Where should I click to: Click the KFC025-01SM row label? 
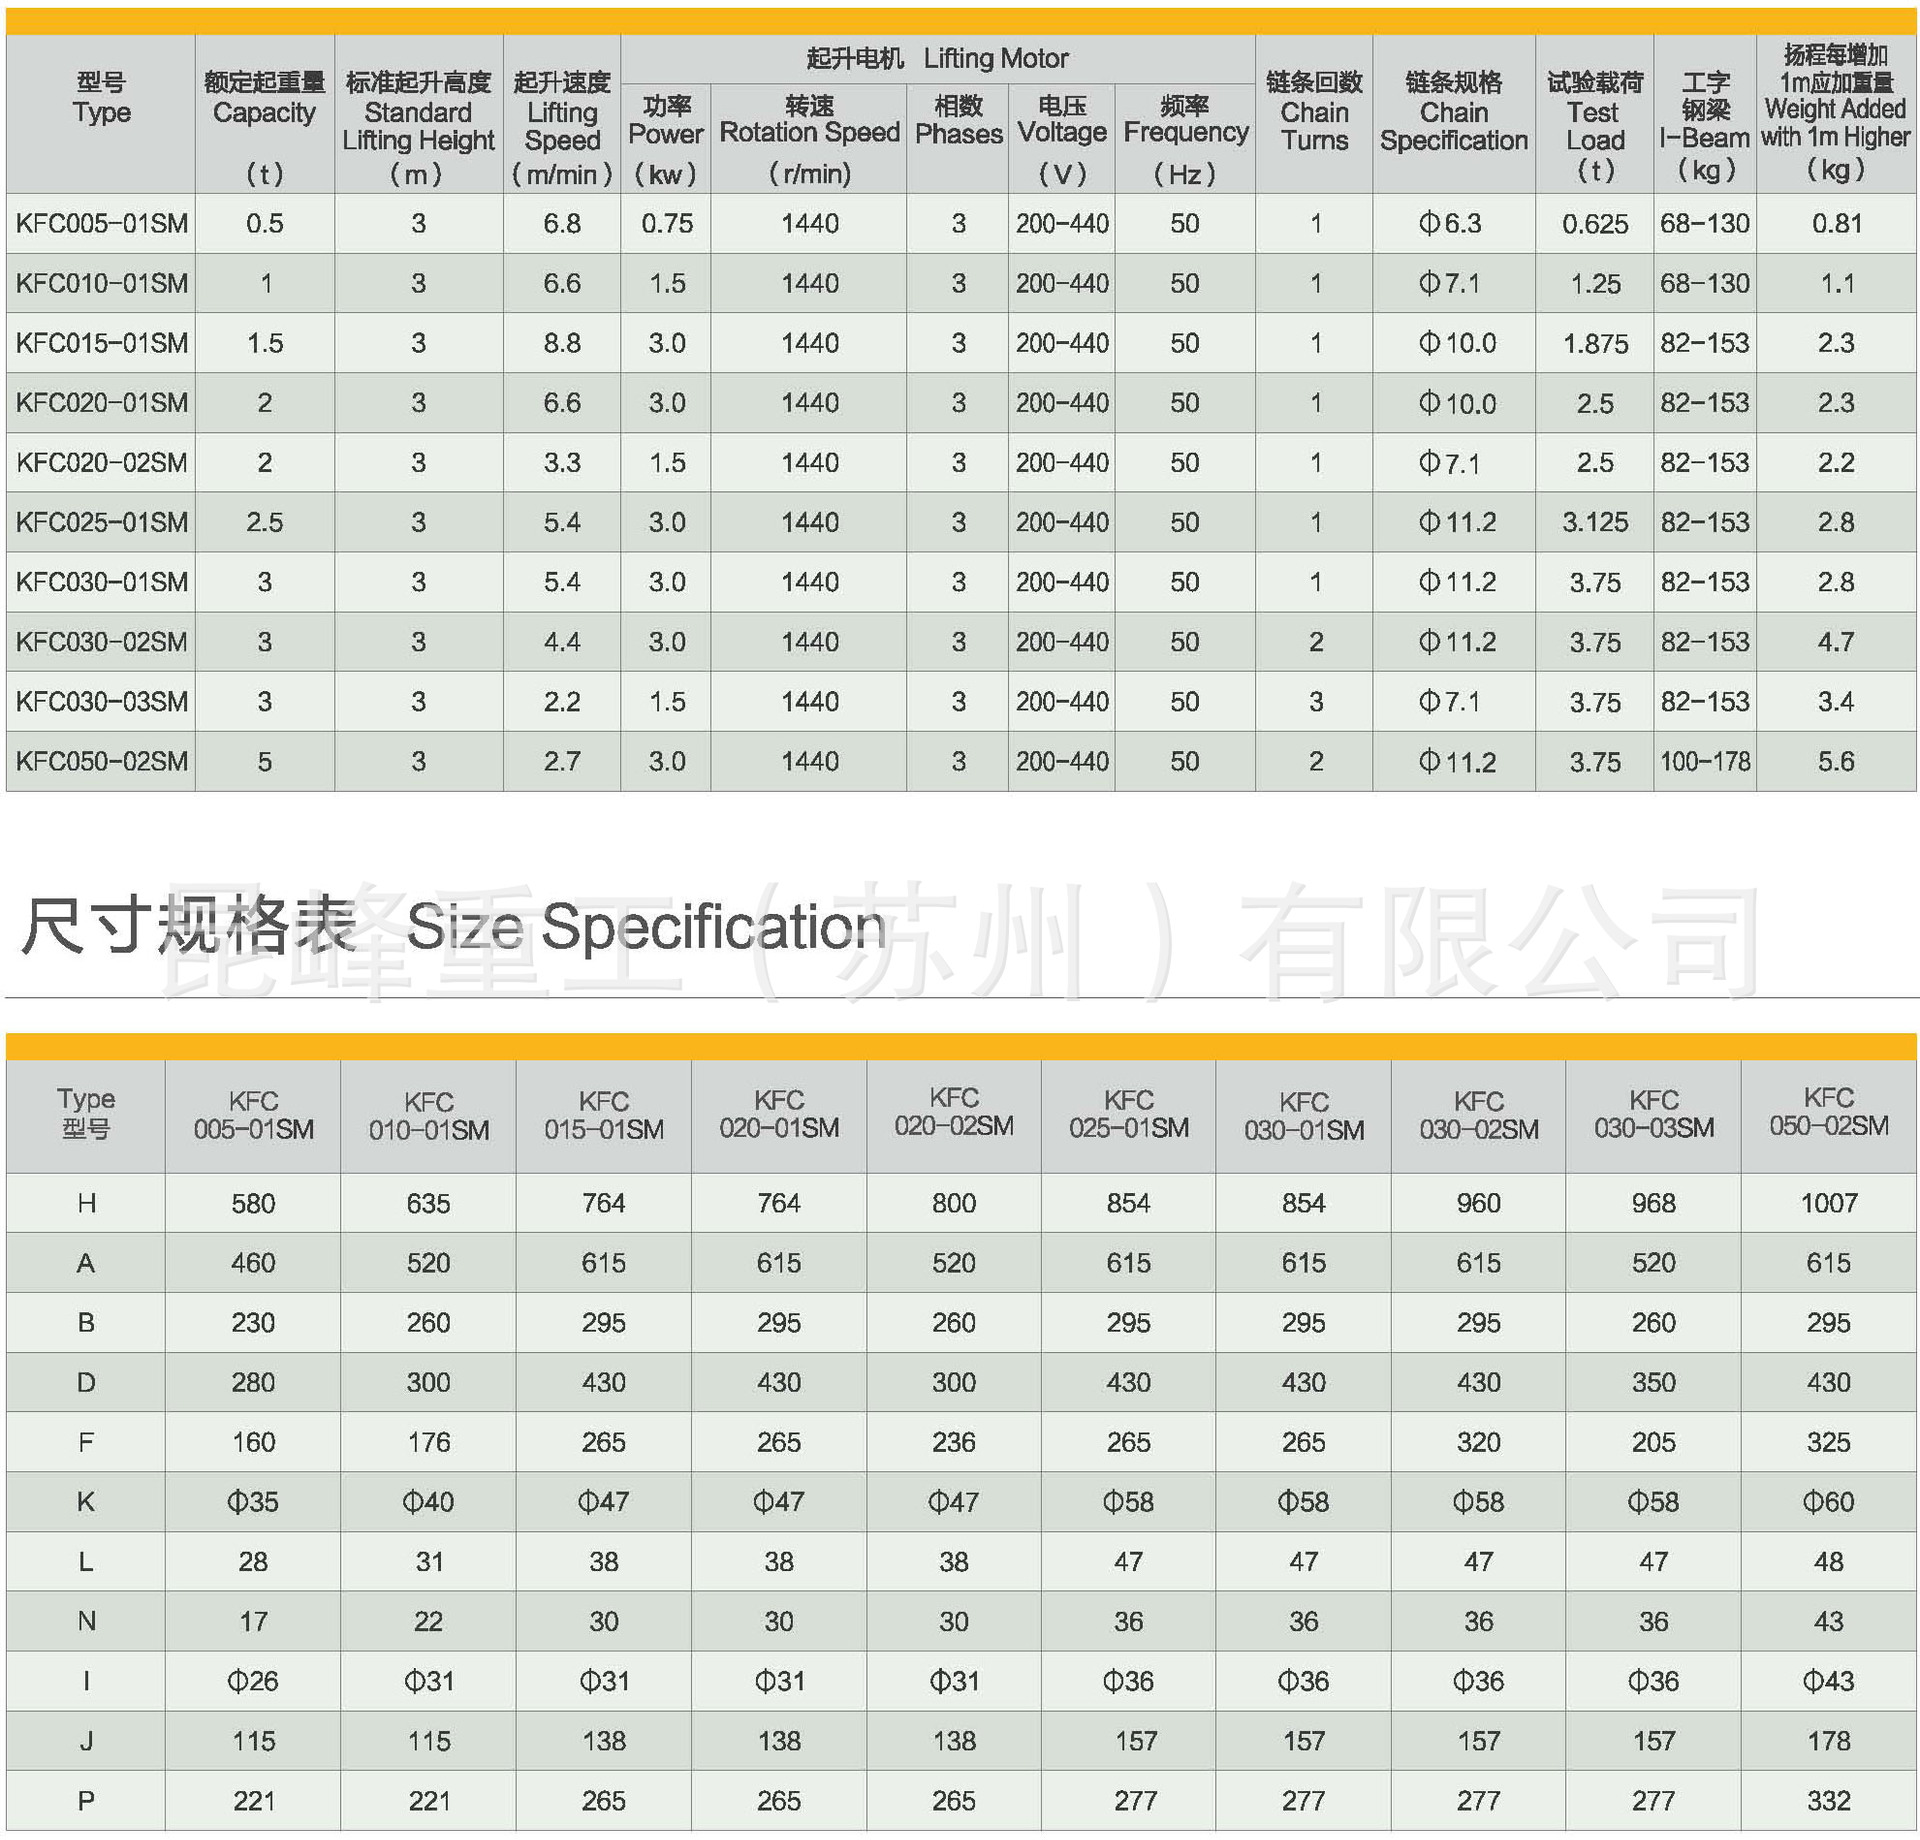(x=101, y=522)
